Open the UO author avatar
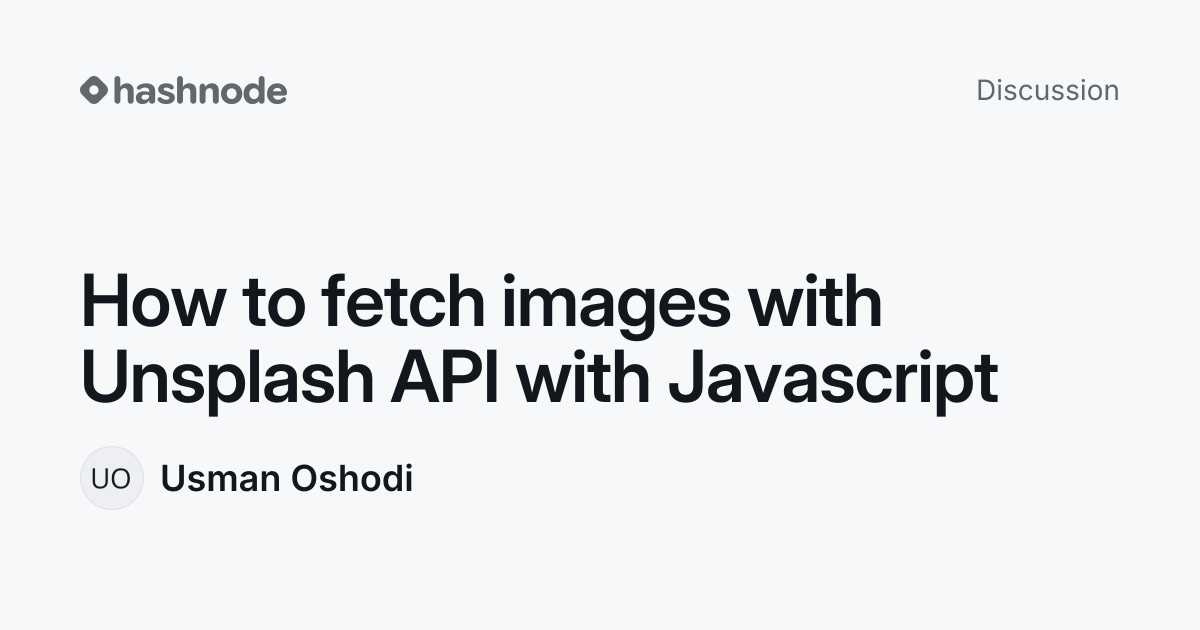1200x630 pixels. [111, 478]
